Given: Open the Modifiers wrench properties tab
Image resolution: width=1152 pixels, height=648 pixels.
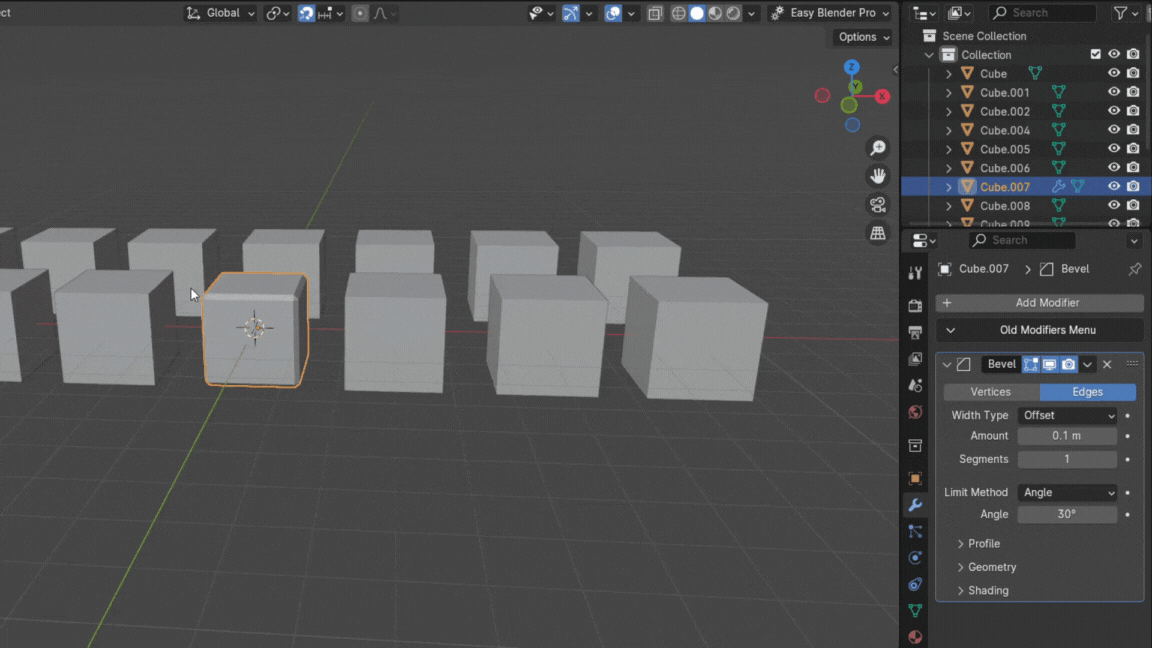Looking at the screenshot, I should click(x=915, y=505).
